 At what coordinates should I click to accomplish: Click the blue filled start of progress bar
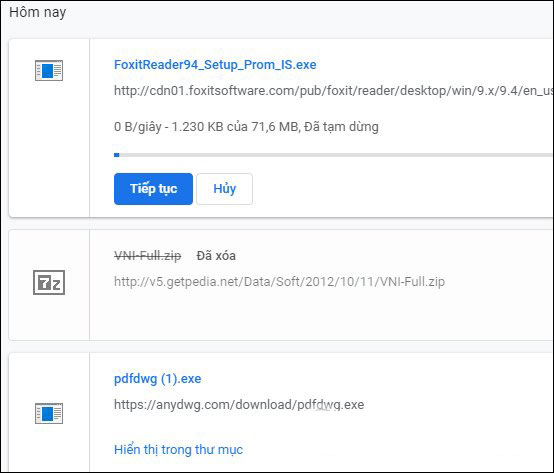click(x=117, y=155)
